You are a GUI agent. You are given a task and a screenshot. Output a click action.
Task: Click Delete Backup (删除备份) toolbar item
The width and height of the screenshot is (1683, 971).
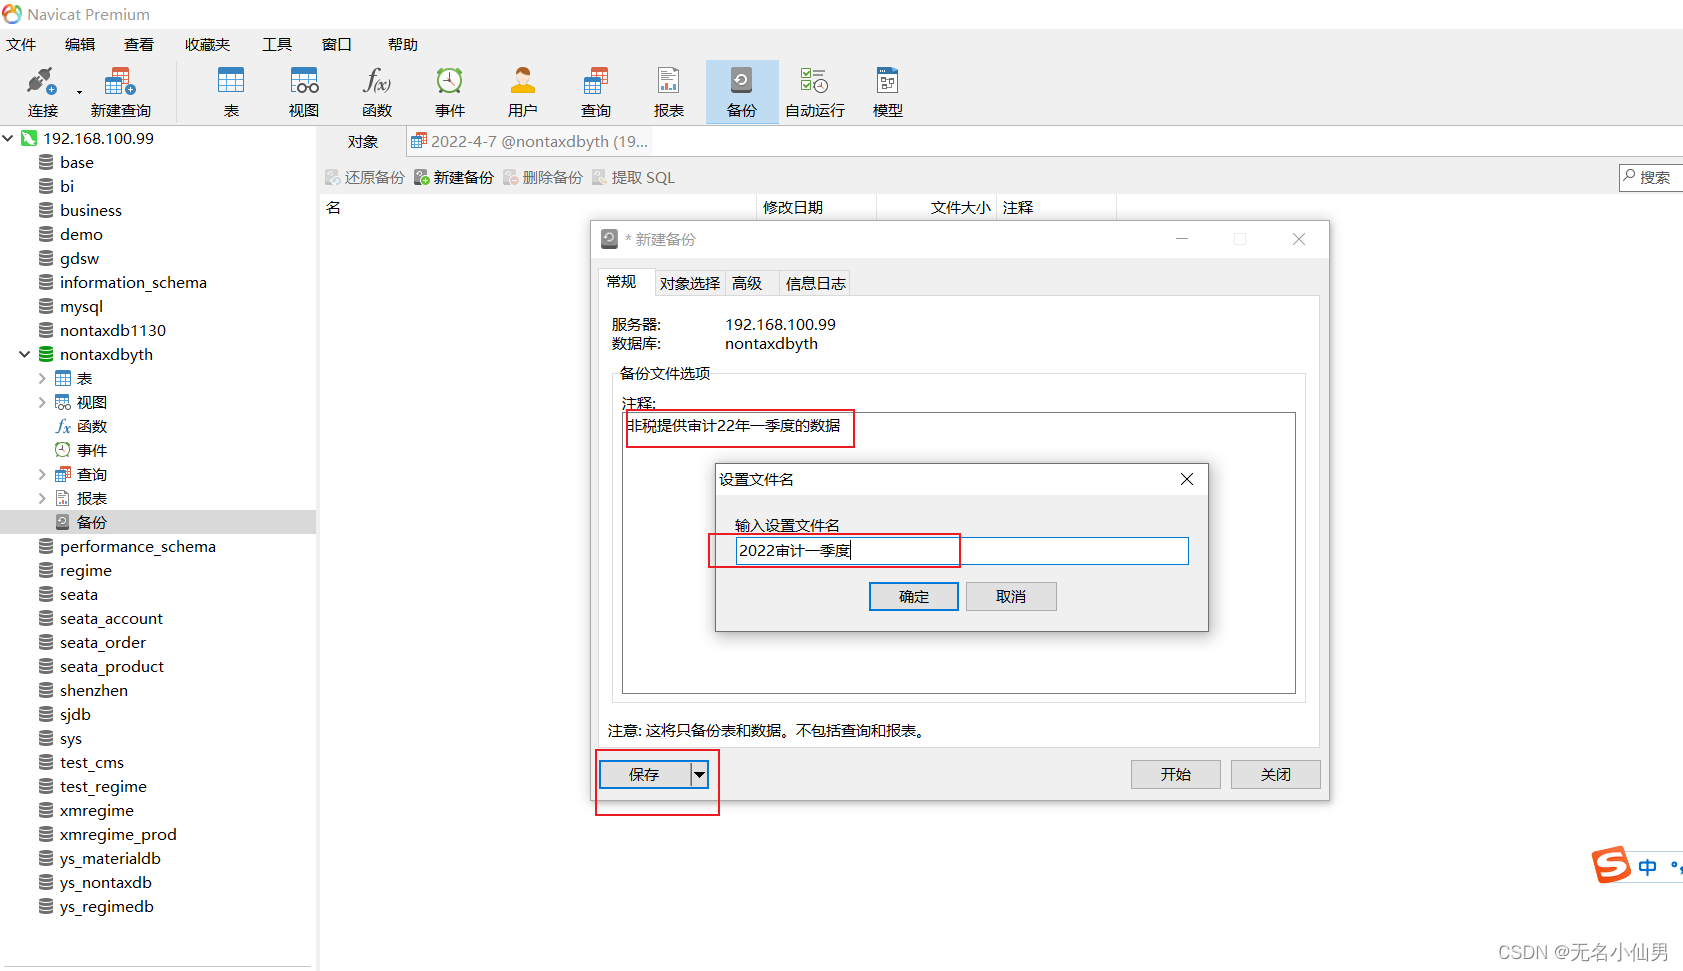pos(543,177)
